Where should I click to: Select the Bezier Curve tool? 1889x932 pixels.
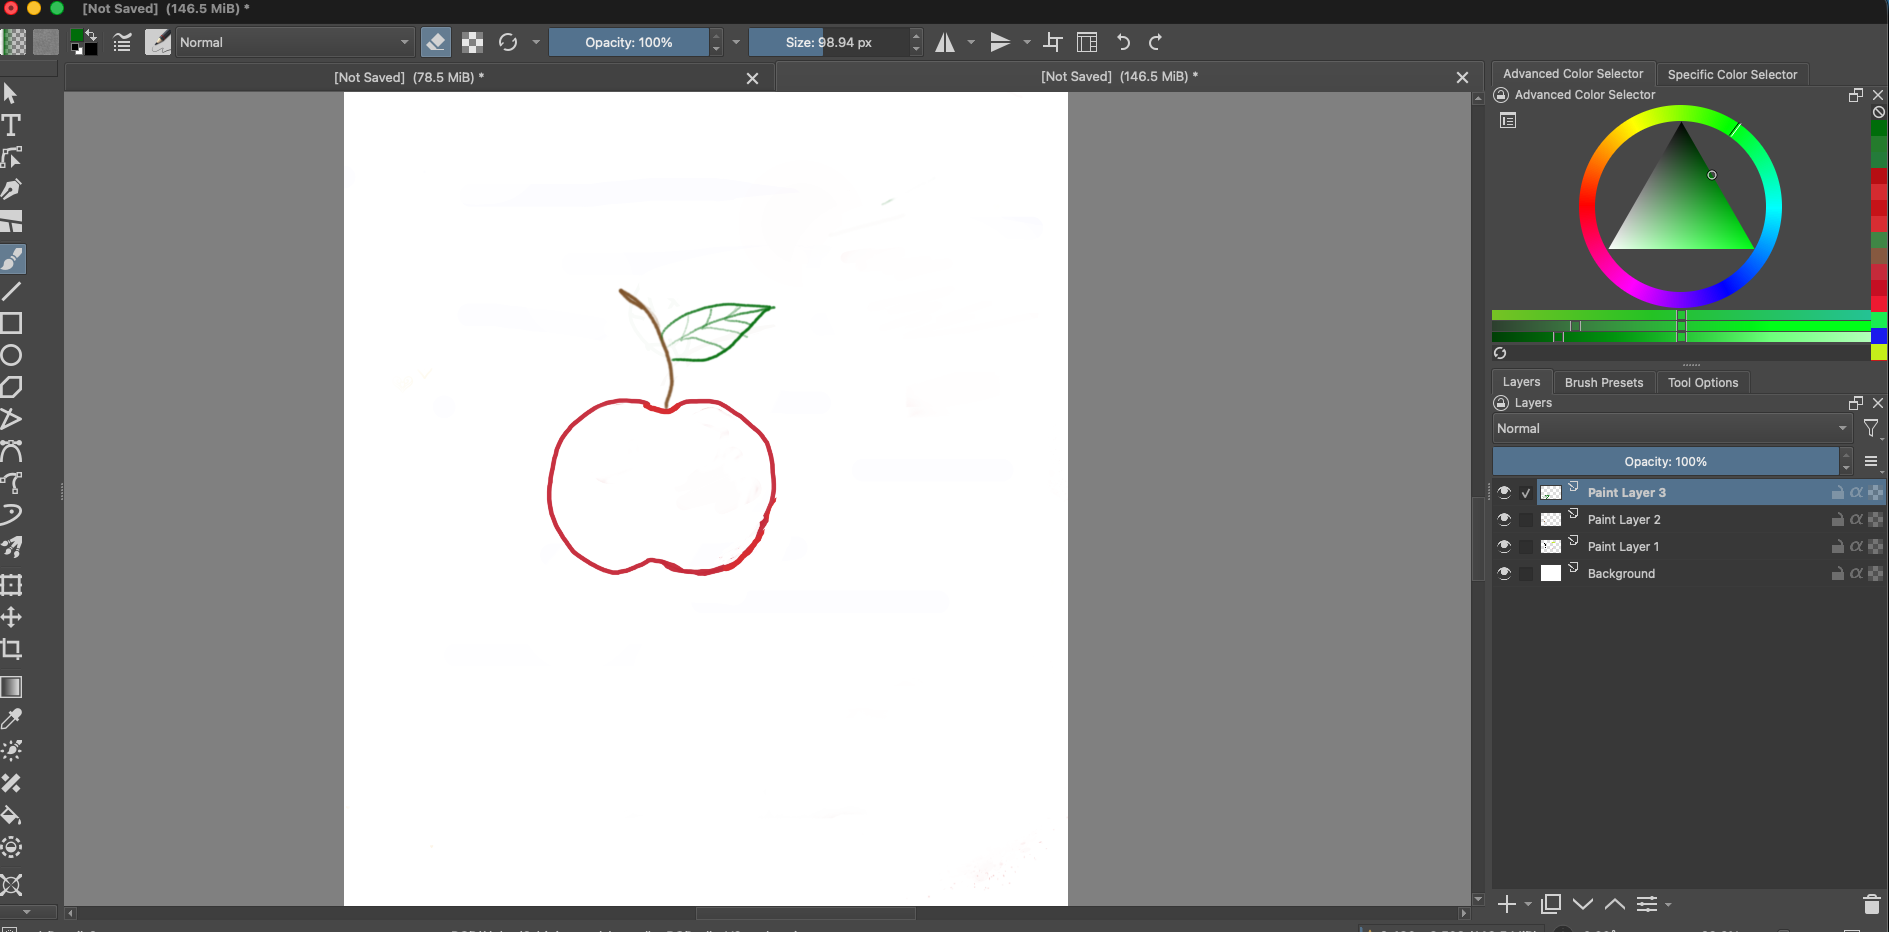[11, 451]
